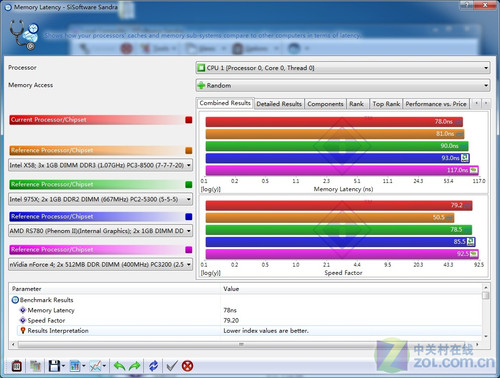Click the bar chart type icon
This screenshot has height=378, width=500.
point(75,366)
